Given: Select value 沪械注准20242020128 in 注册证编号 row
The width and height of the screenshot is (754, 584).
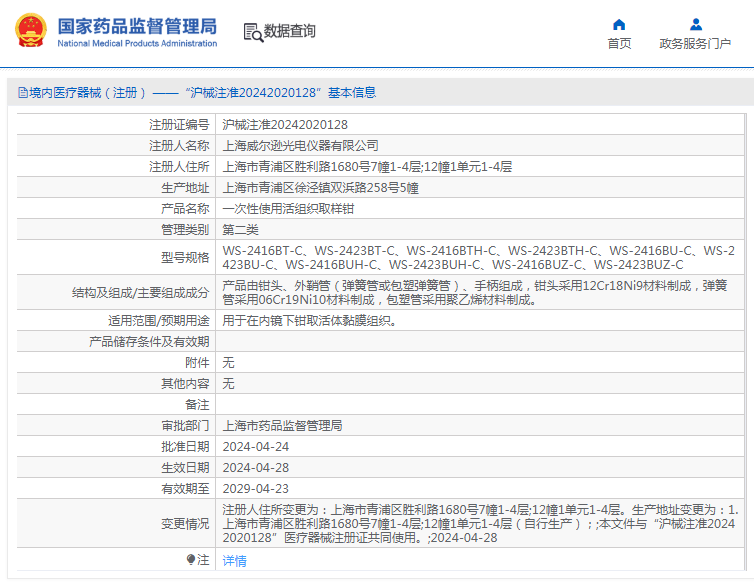Looking at the screenshot, I should pyautogui.click(x=285, y=125).
